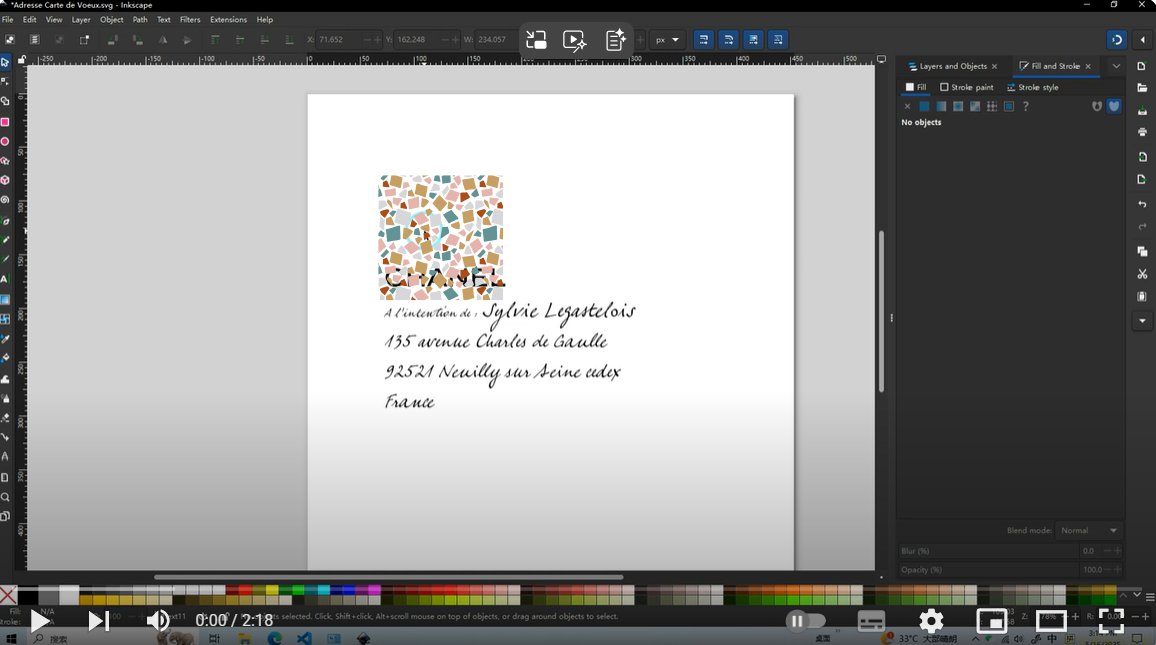Screen dimensions: 1156x645
Task: Toggle move gradients with object
Action: (x=753, y=40)
